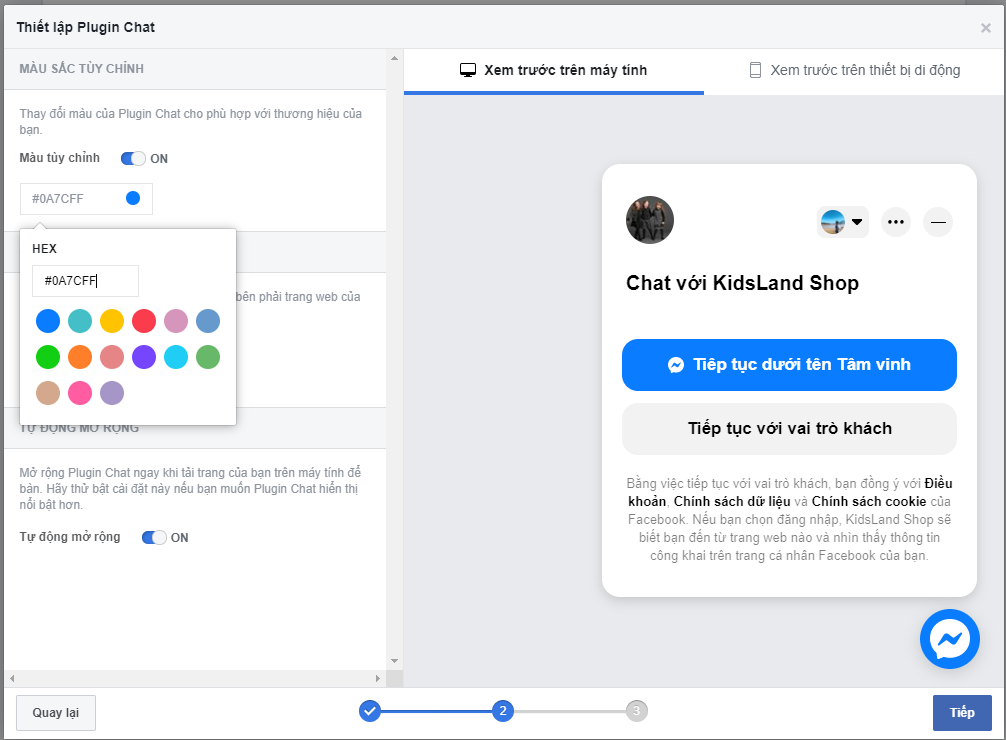
Task: Switch to Xem trước trên máy tính tab
Action: [553, 70]
